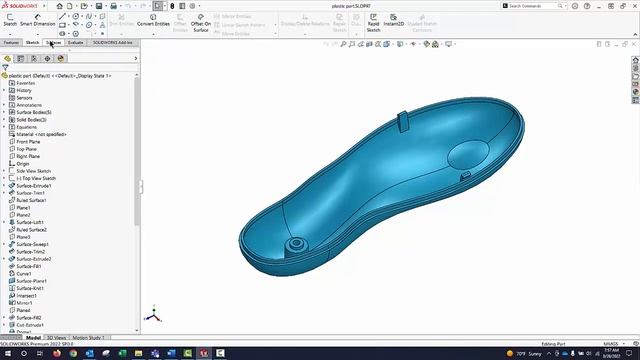Open the 3D Views bottom tab
This screenshot has width=640, height=360.
[x=56, y=338]
